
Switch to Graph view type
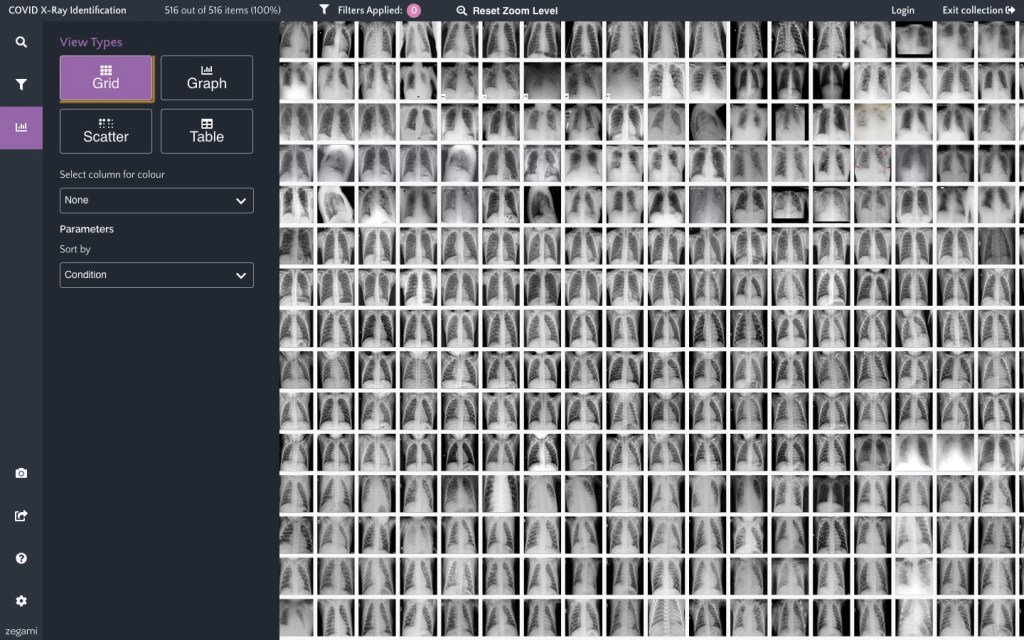tap(206, 78)
